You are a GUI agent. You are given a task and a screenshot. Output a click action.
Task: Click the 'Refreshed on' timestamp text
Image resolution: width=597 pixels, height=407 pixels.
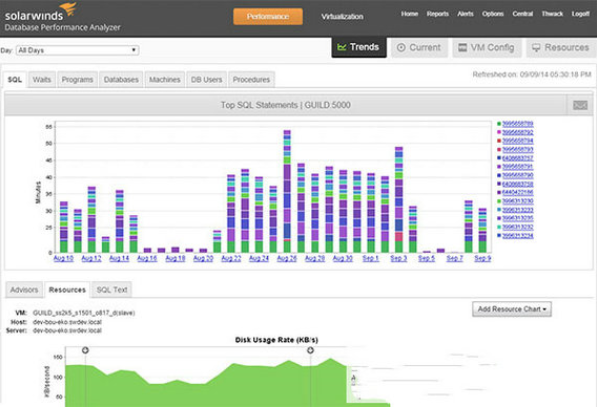coord(532,74)
